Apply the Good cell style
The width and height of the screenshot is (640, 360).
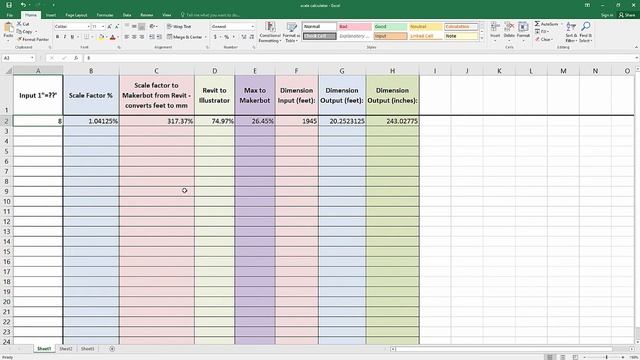[390, 27]
